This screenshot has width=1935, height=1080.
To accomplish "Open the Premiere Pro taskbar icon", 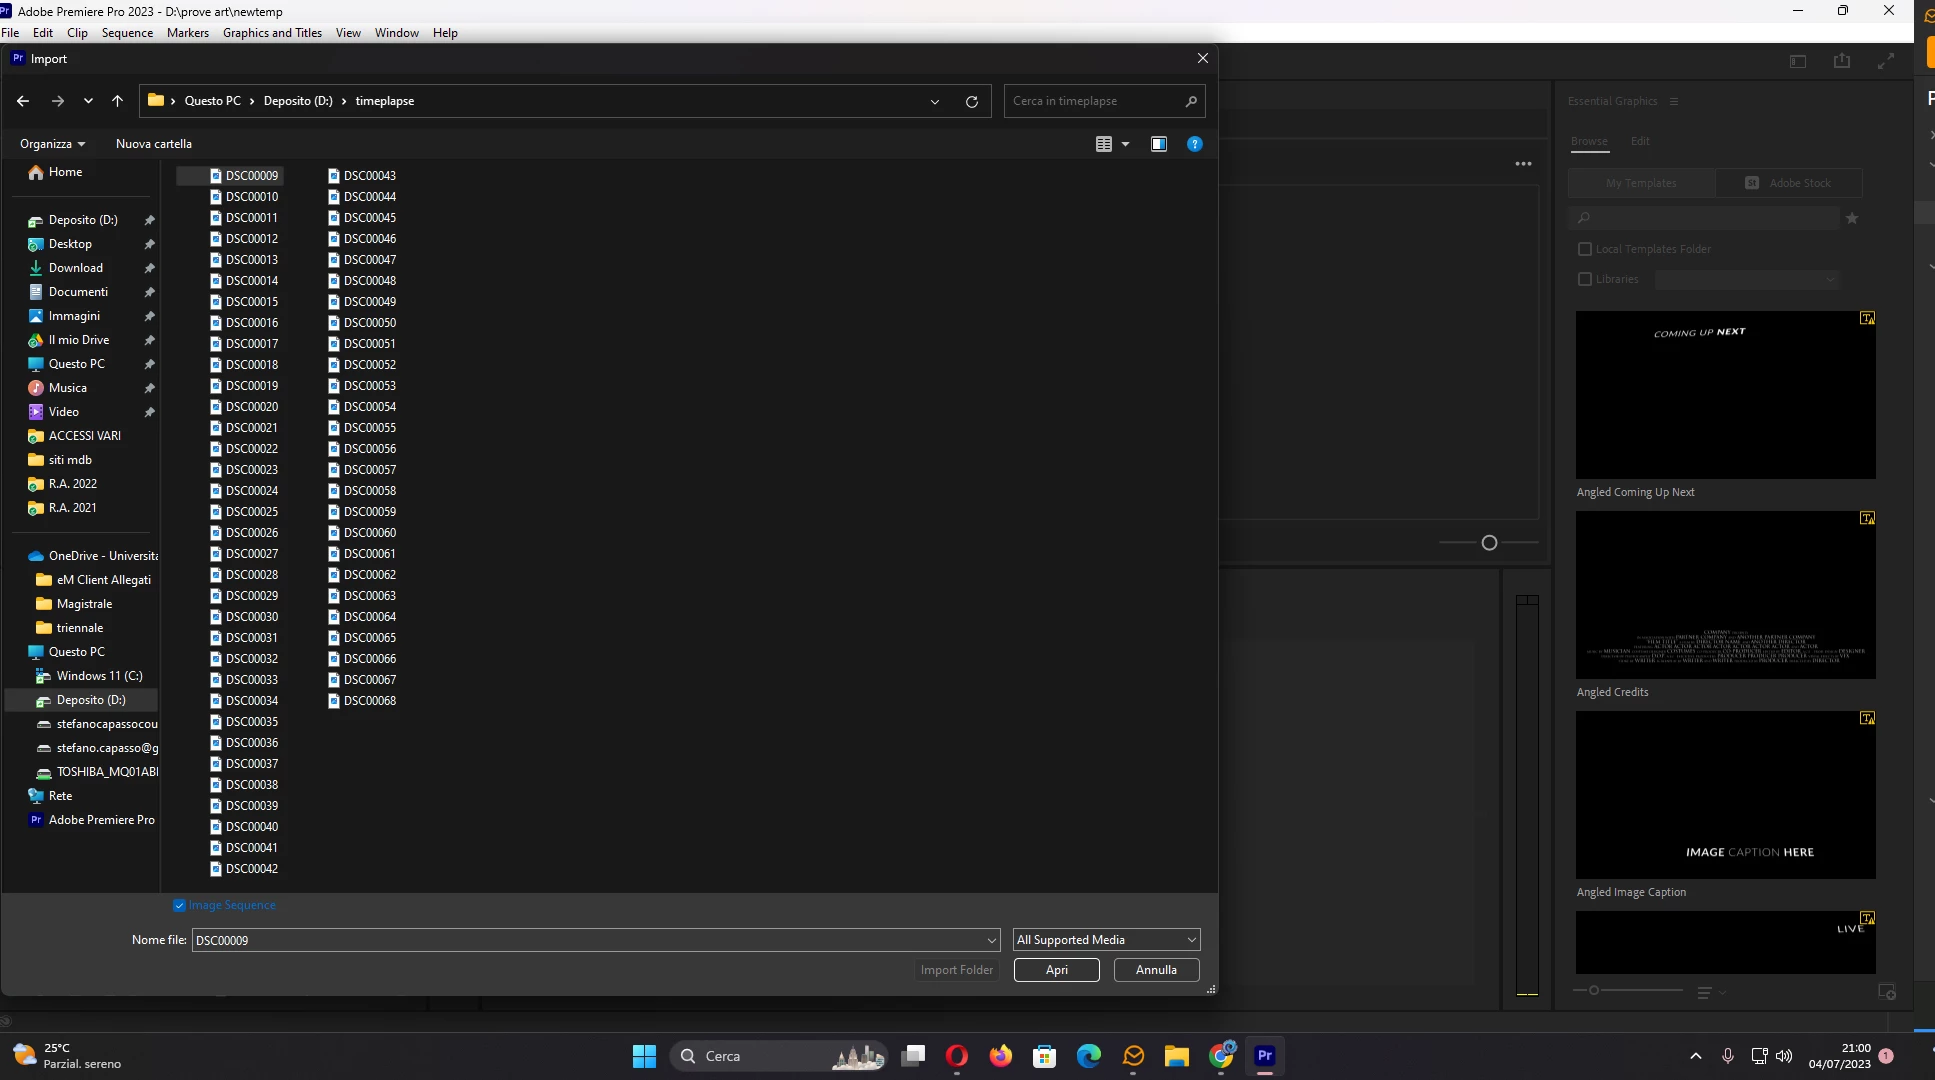I will tap(1264, 1056).
